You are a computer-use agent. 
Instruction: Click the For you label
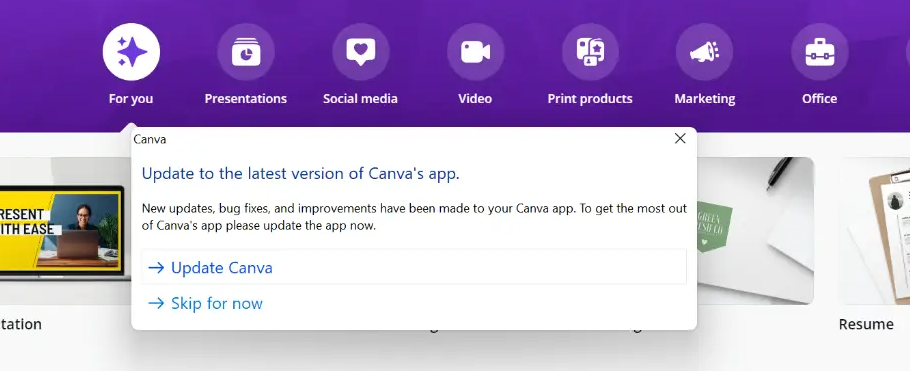pos(131,99)
